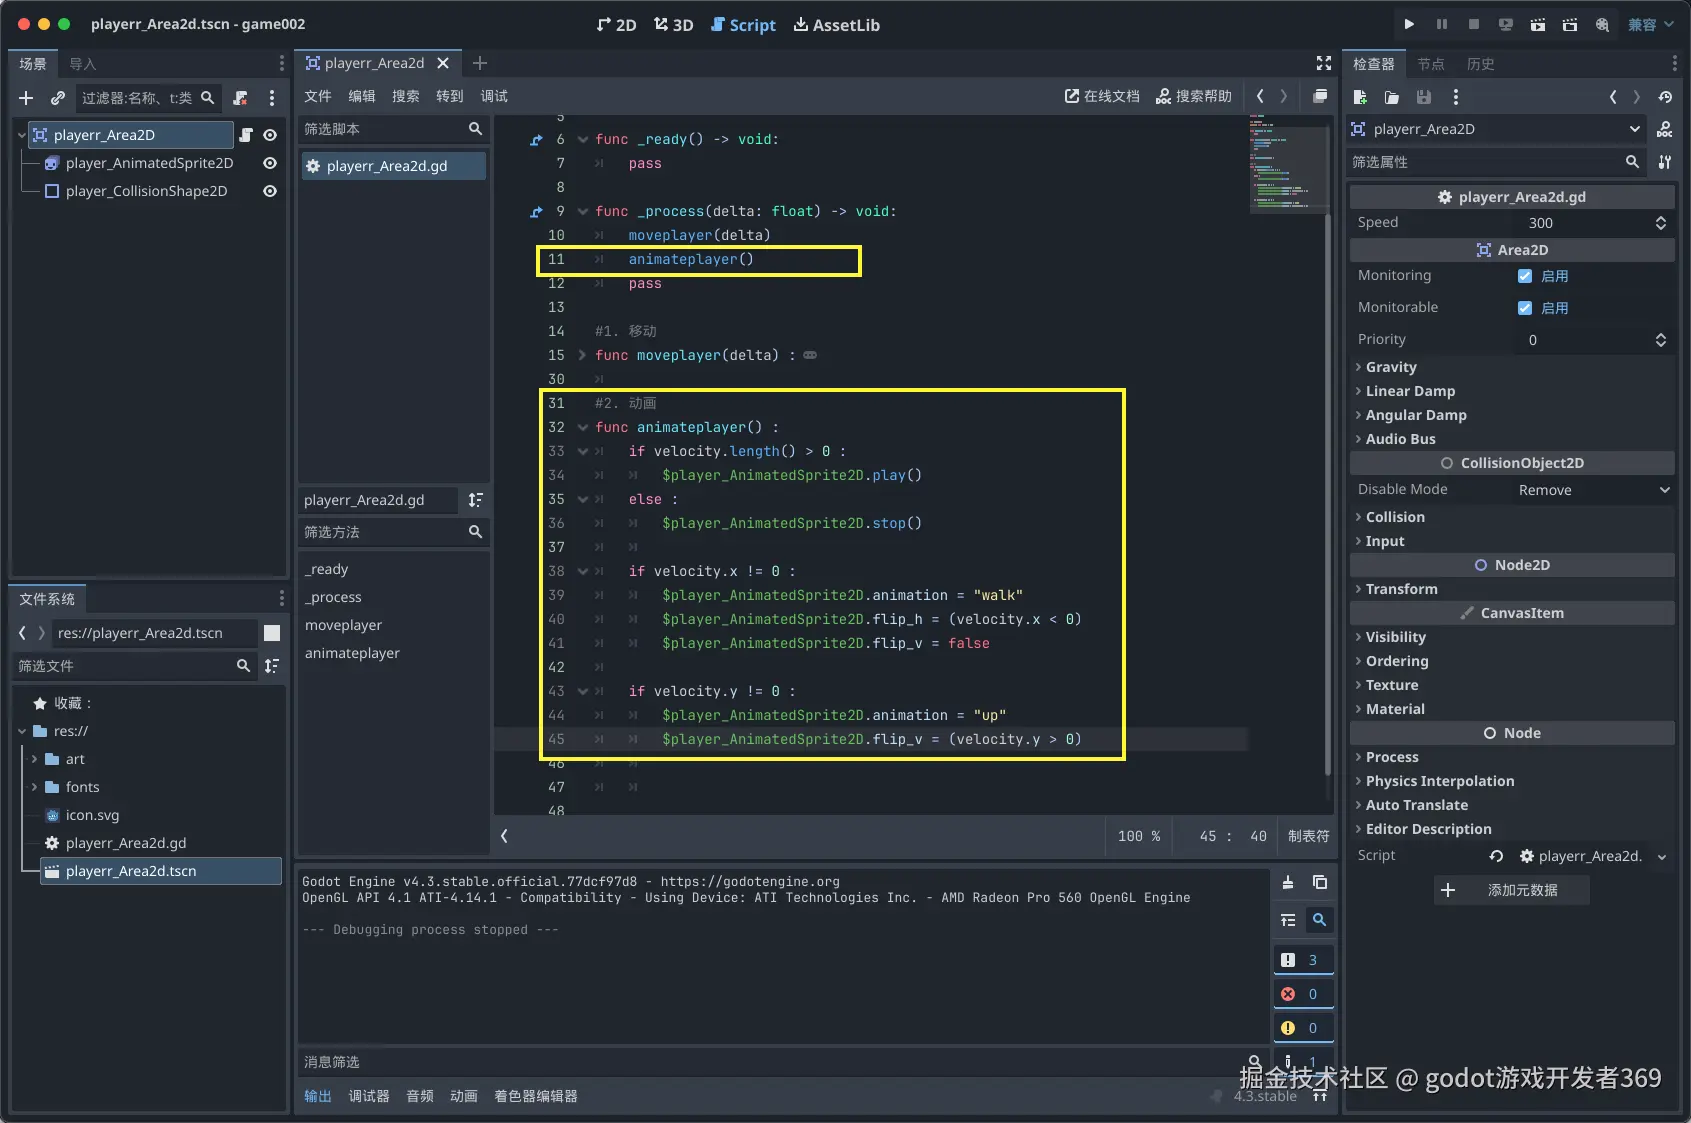The height and width of the screenshot is (1123, 1691).
Task: Unfold the moveplayer function at line 15
Action: pyautogui.click(x=583, y=355)
